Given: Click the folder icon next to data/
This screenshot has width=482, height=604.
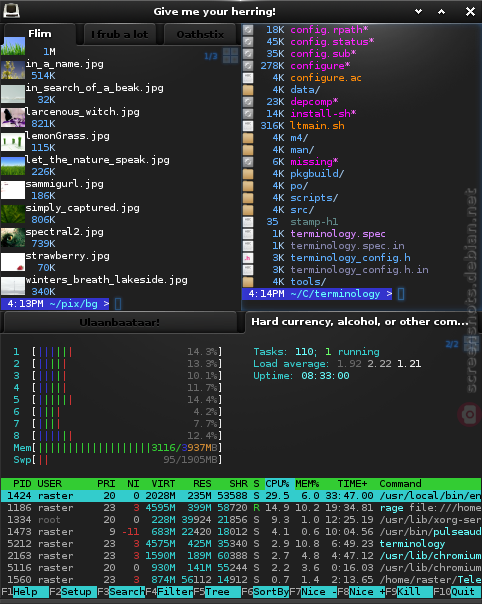Looking at the screenshot, I should [248, 90].
